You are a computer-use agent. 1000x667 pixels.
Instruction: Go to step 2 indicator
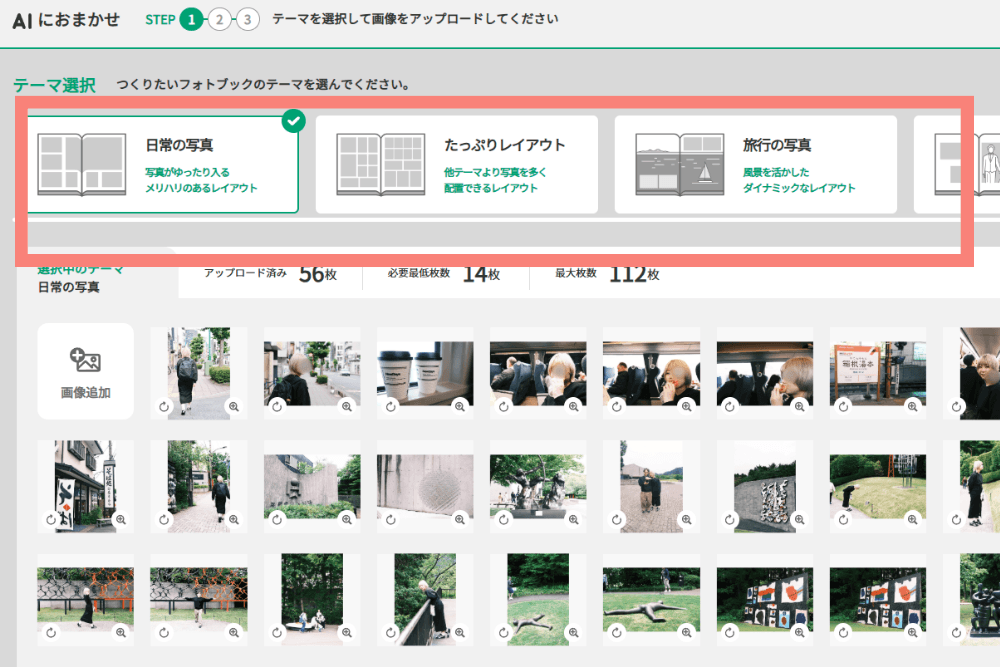[219, 20]
